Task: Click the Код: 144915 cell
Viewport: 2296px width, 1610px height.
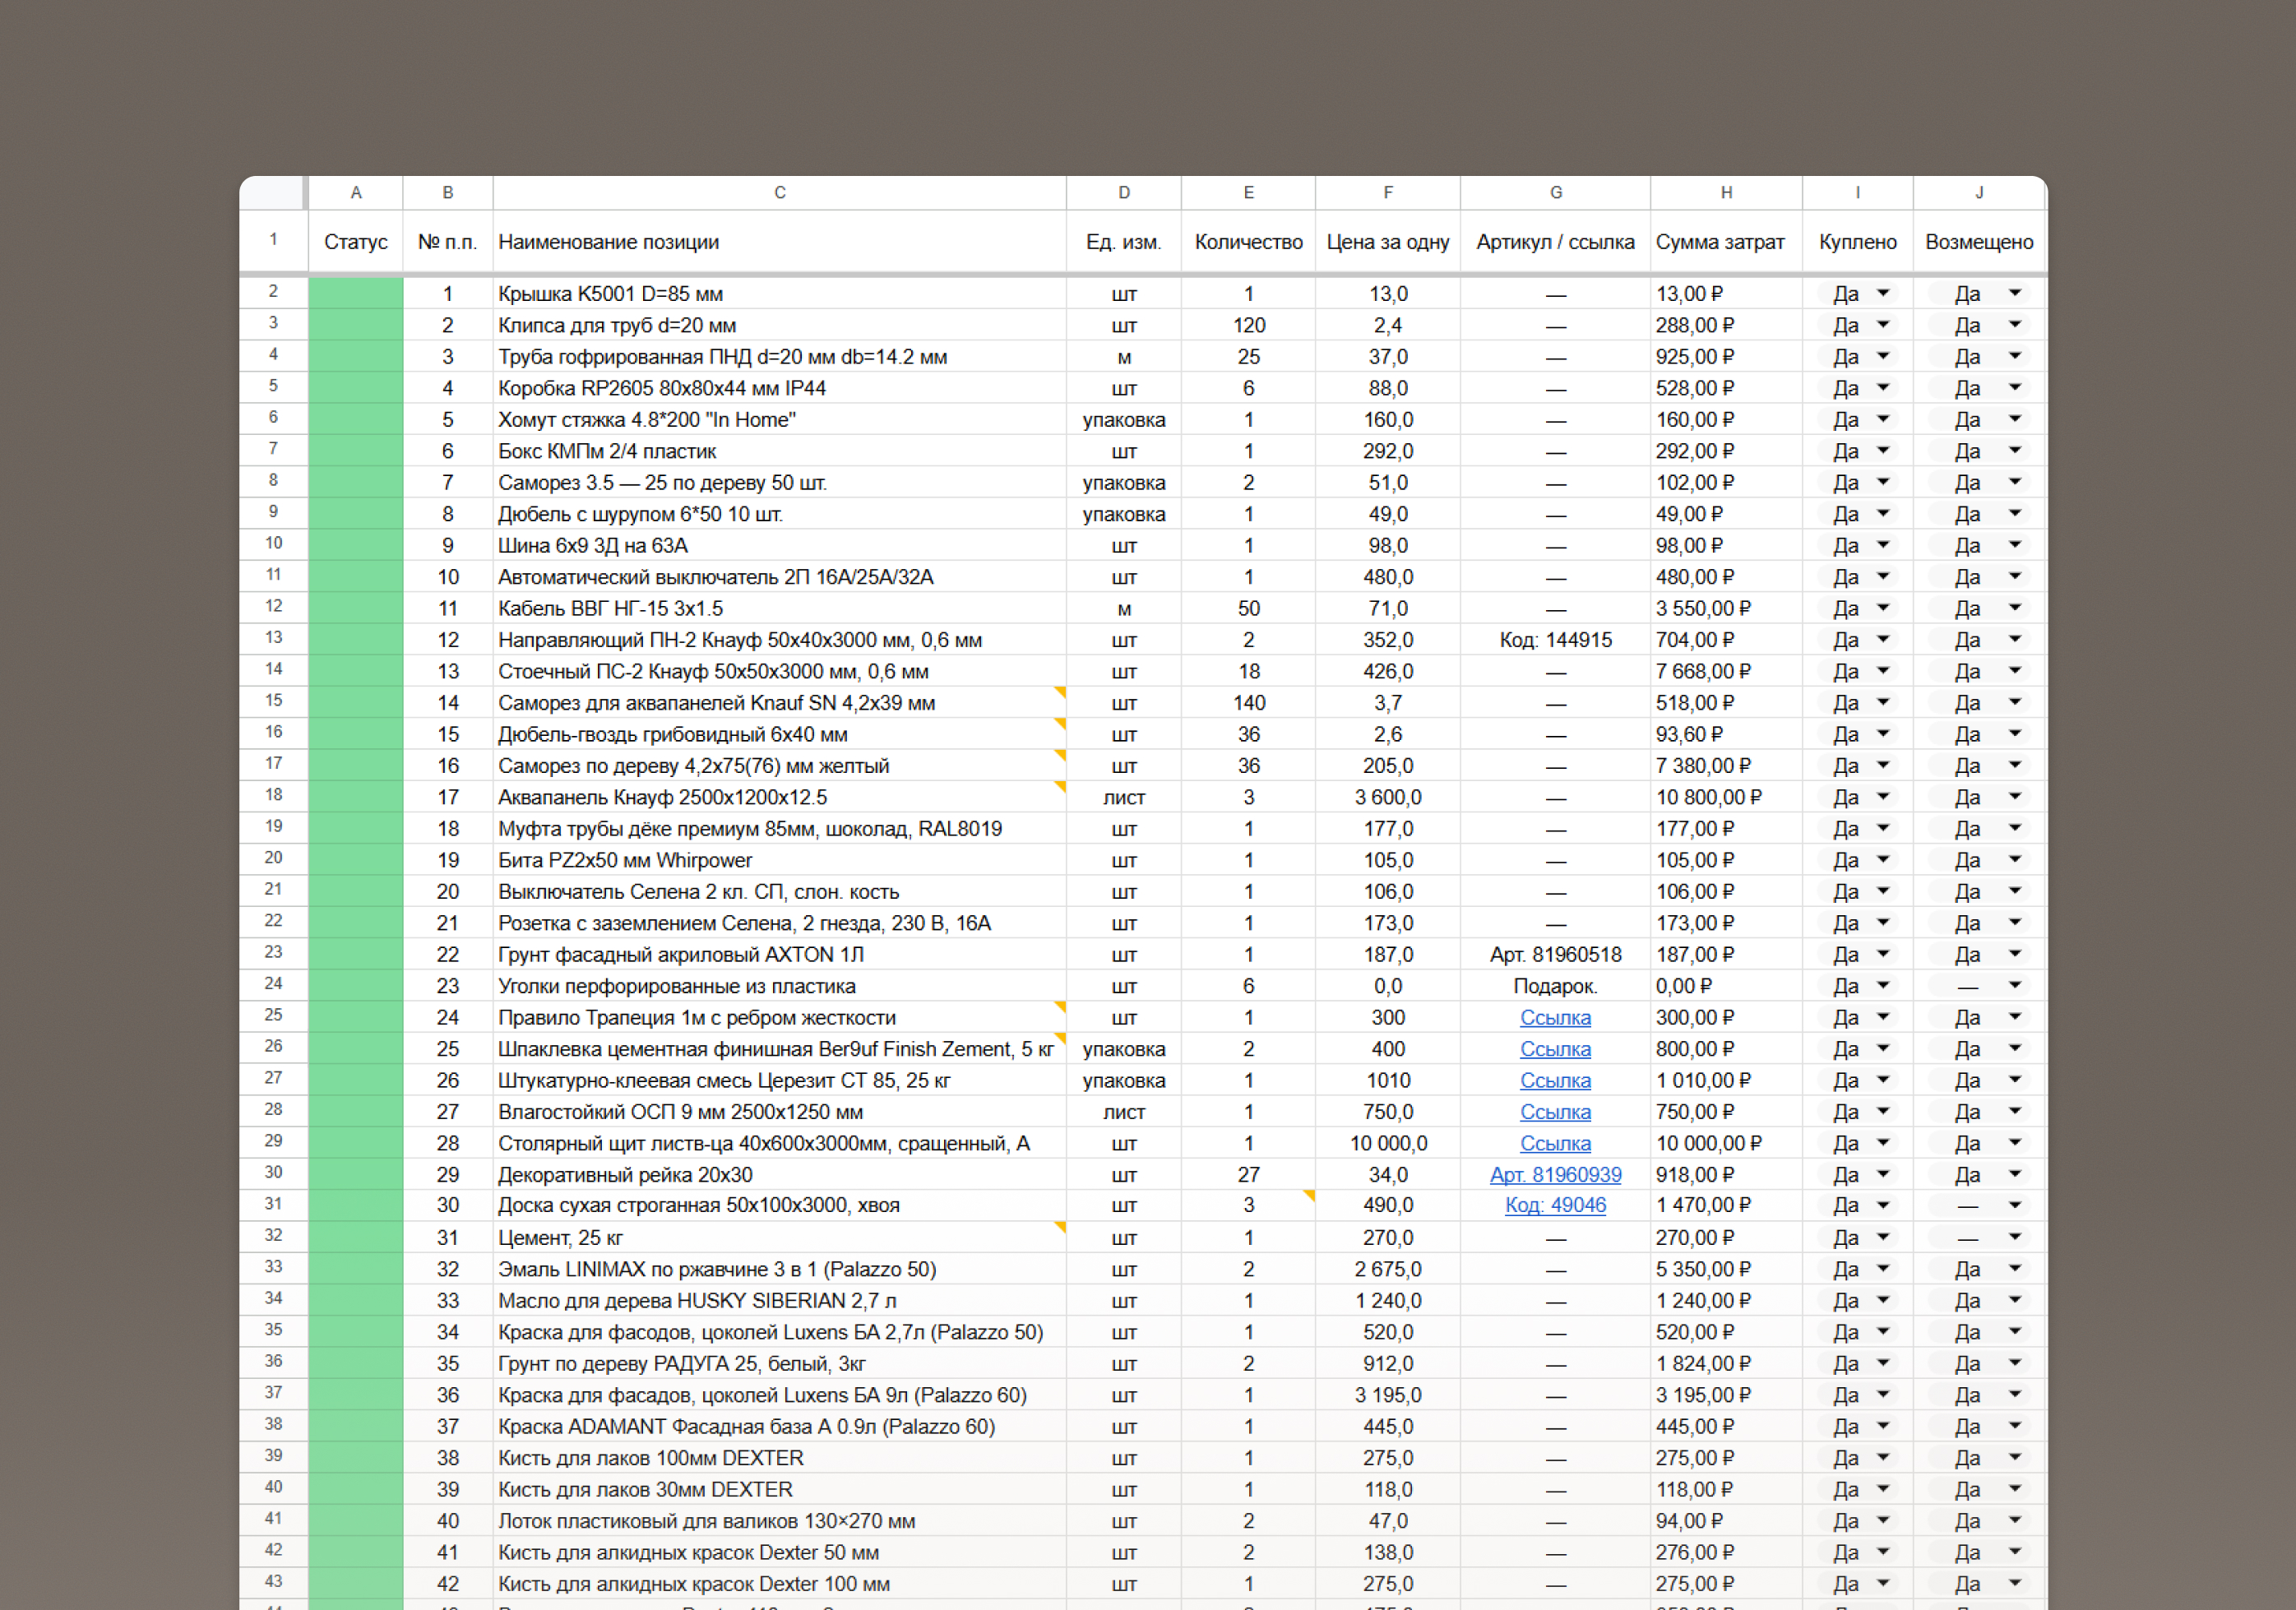Action: [x=1555, y=640]
